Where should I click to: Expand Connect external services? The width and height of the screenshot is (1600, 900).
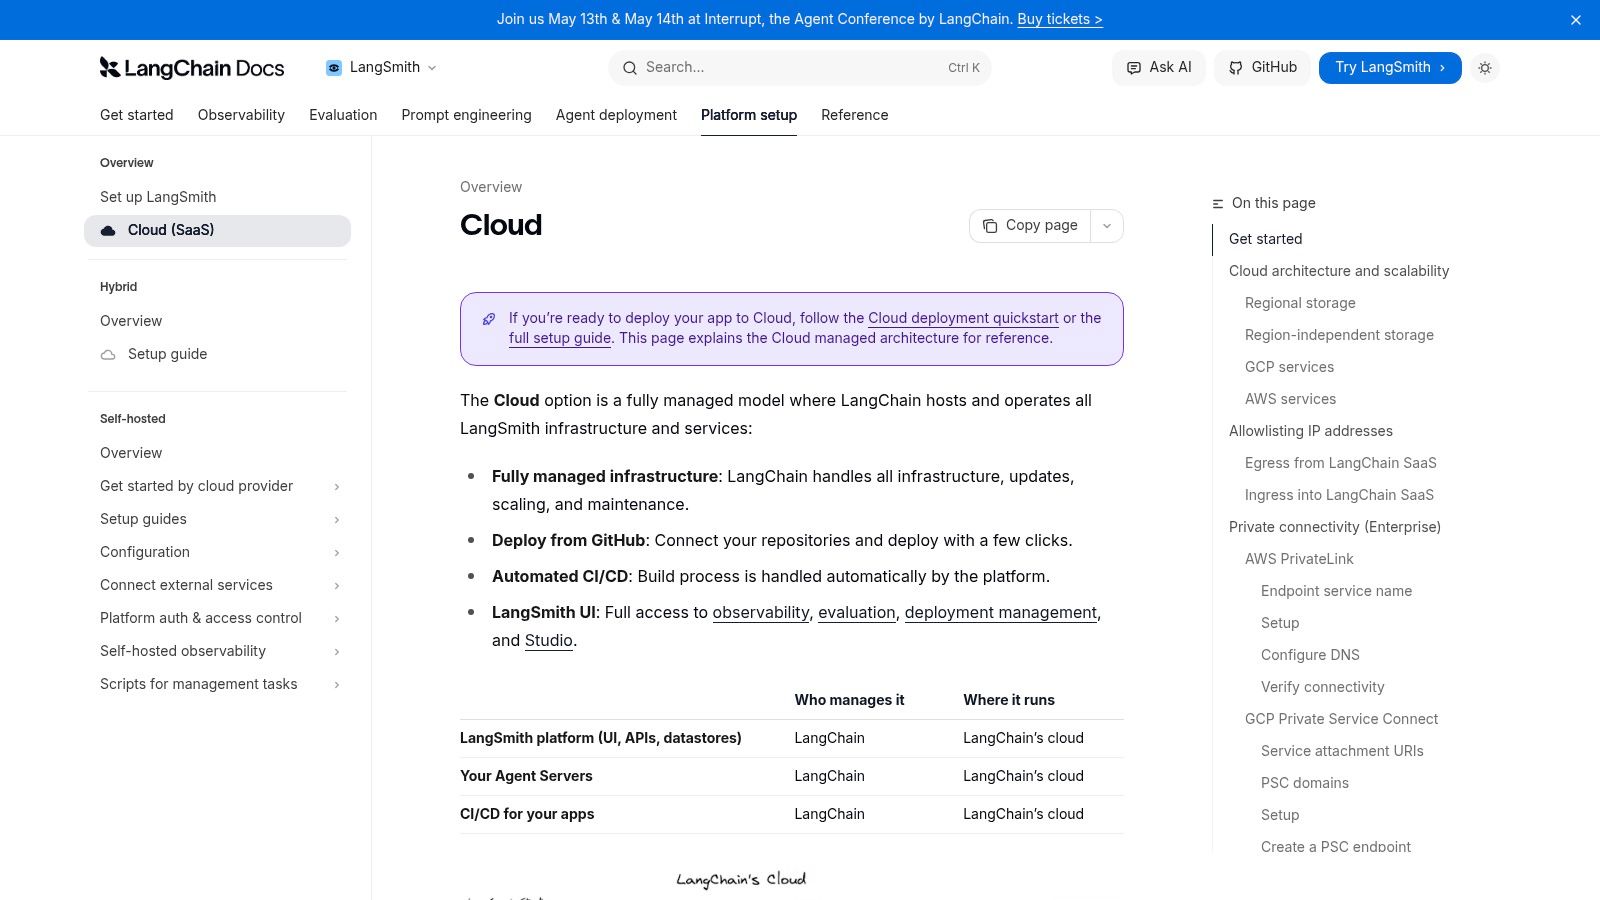pyautogui.click(x=337, y=586)
